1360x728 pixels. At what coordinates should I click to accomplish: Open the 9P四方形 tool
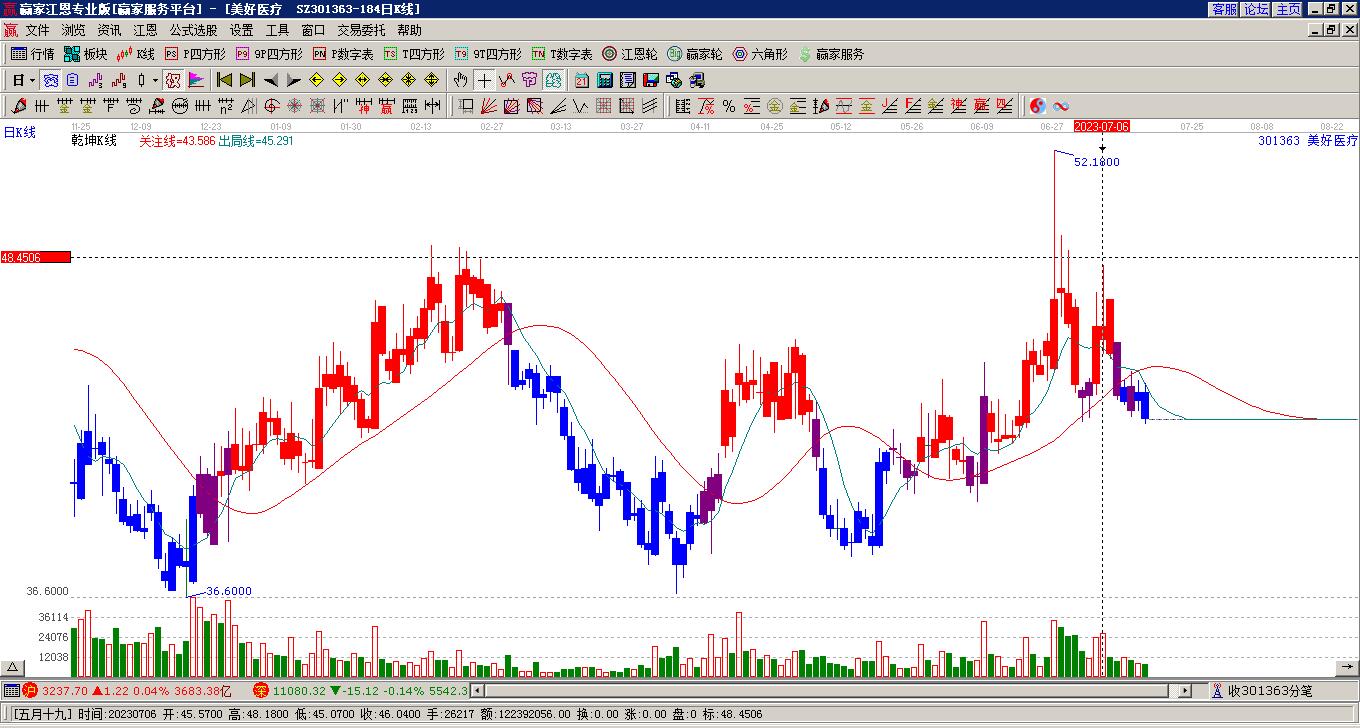pyautogui.click(x=269, y=54)
